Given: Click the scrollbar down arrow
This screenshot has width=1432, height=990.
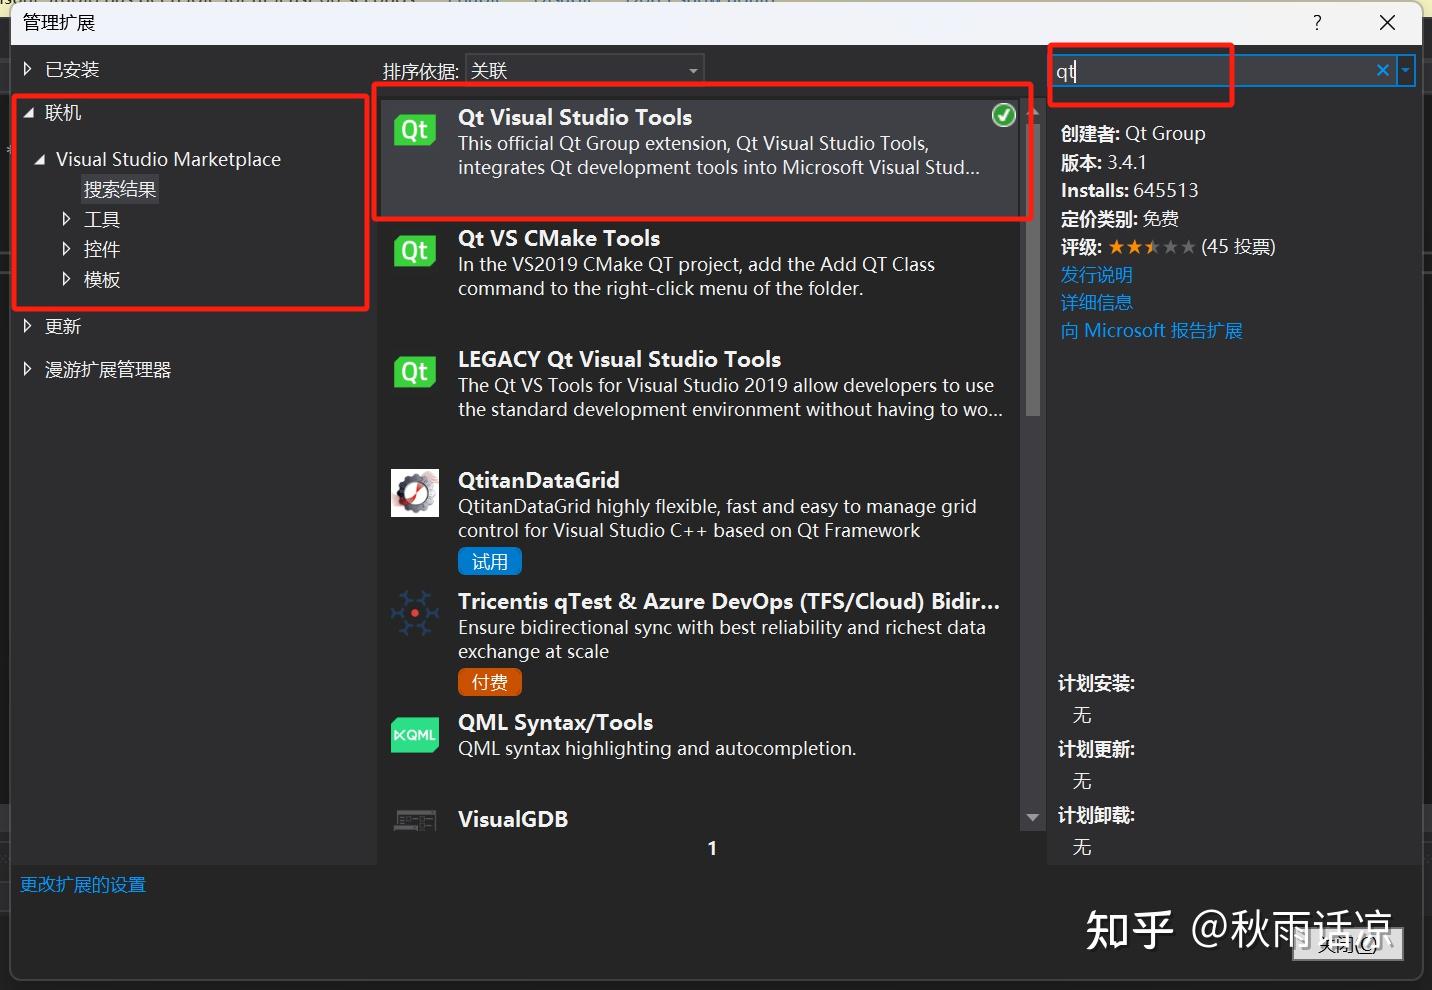Looking at the screenshot, I should click(1032, 817).
